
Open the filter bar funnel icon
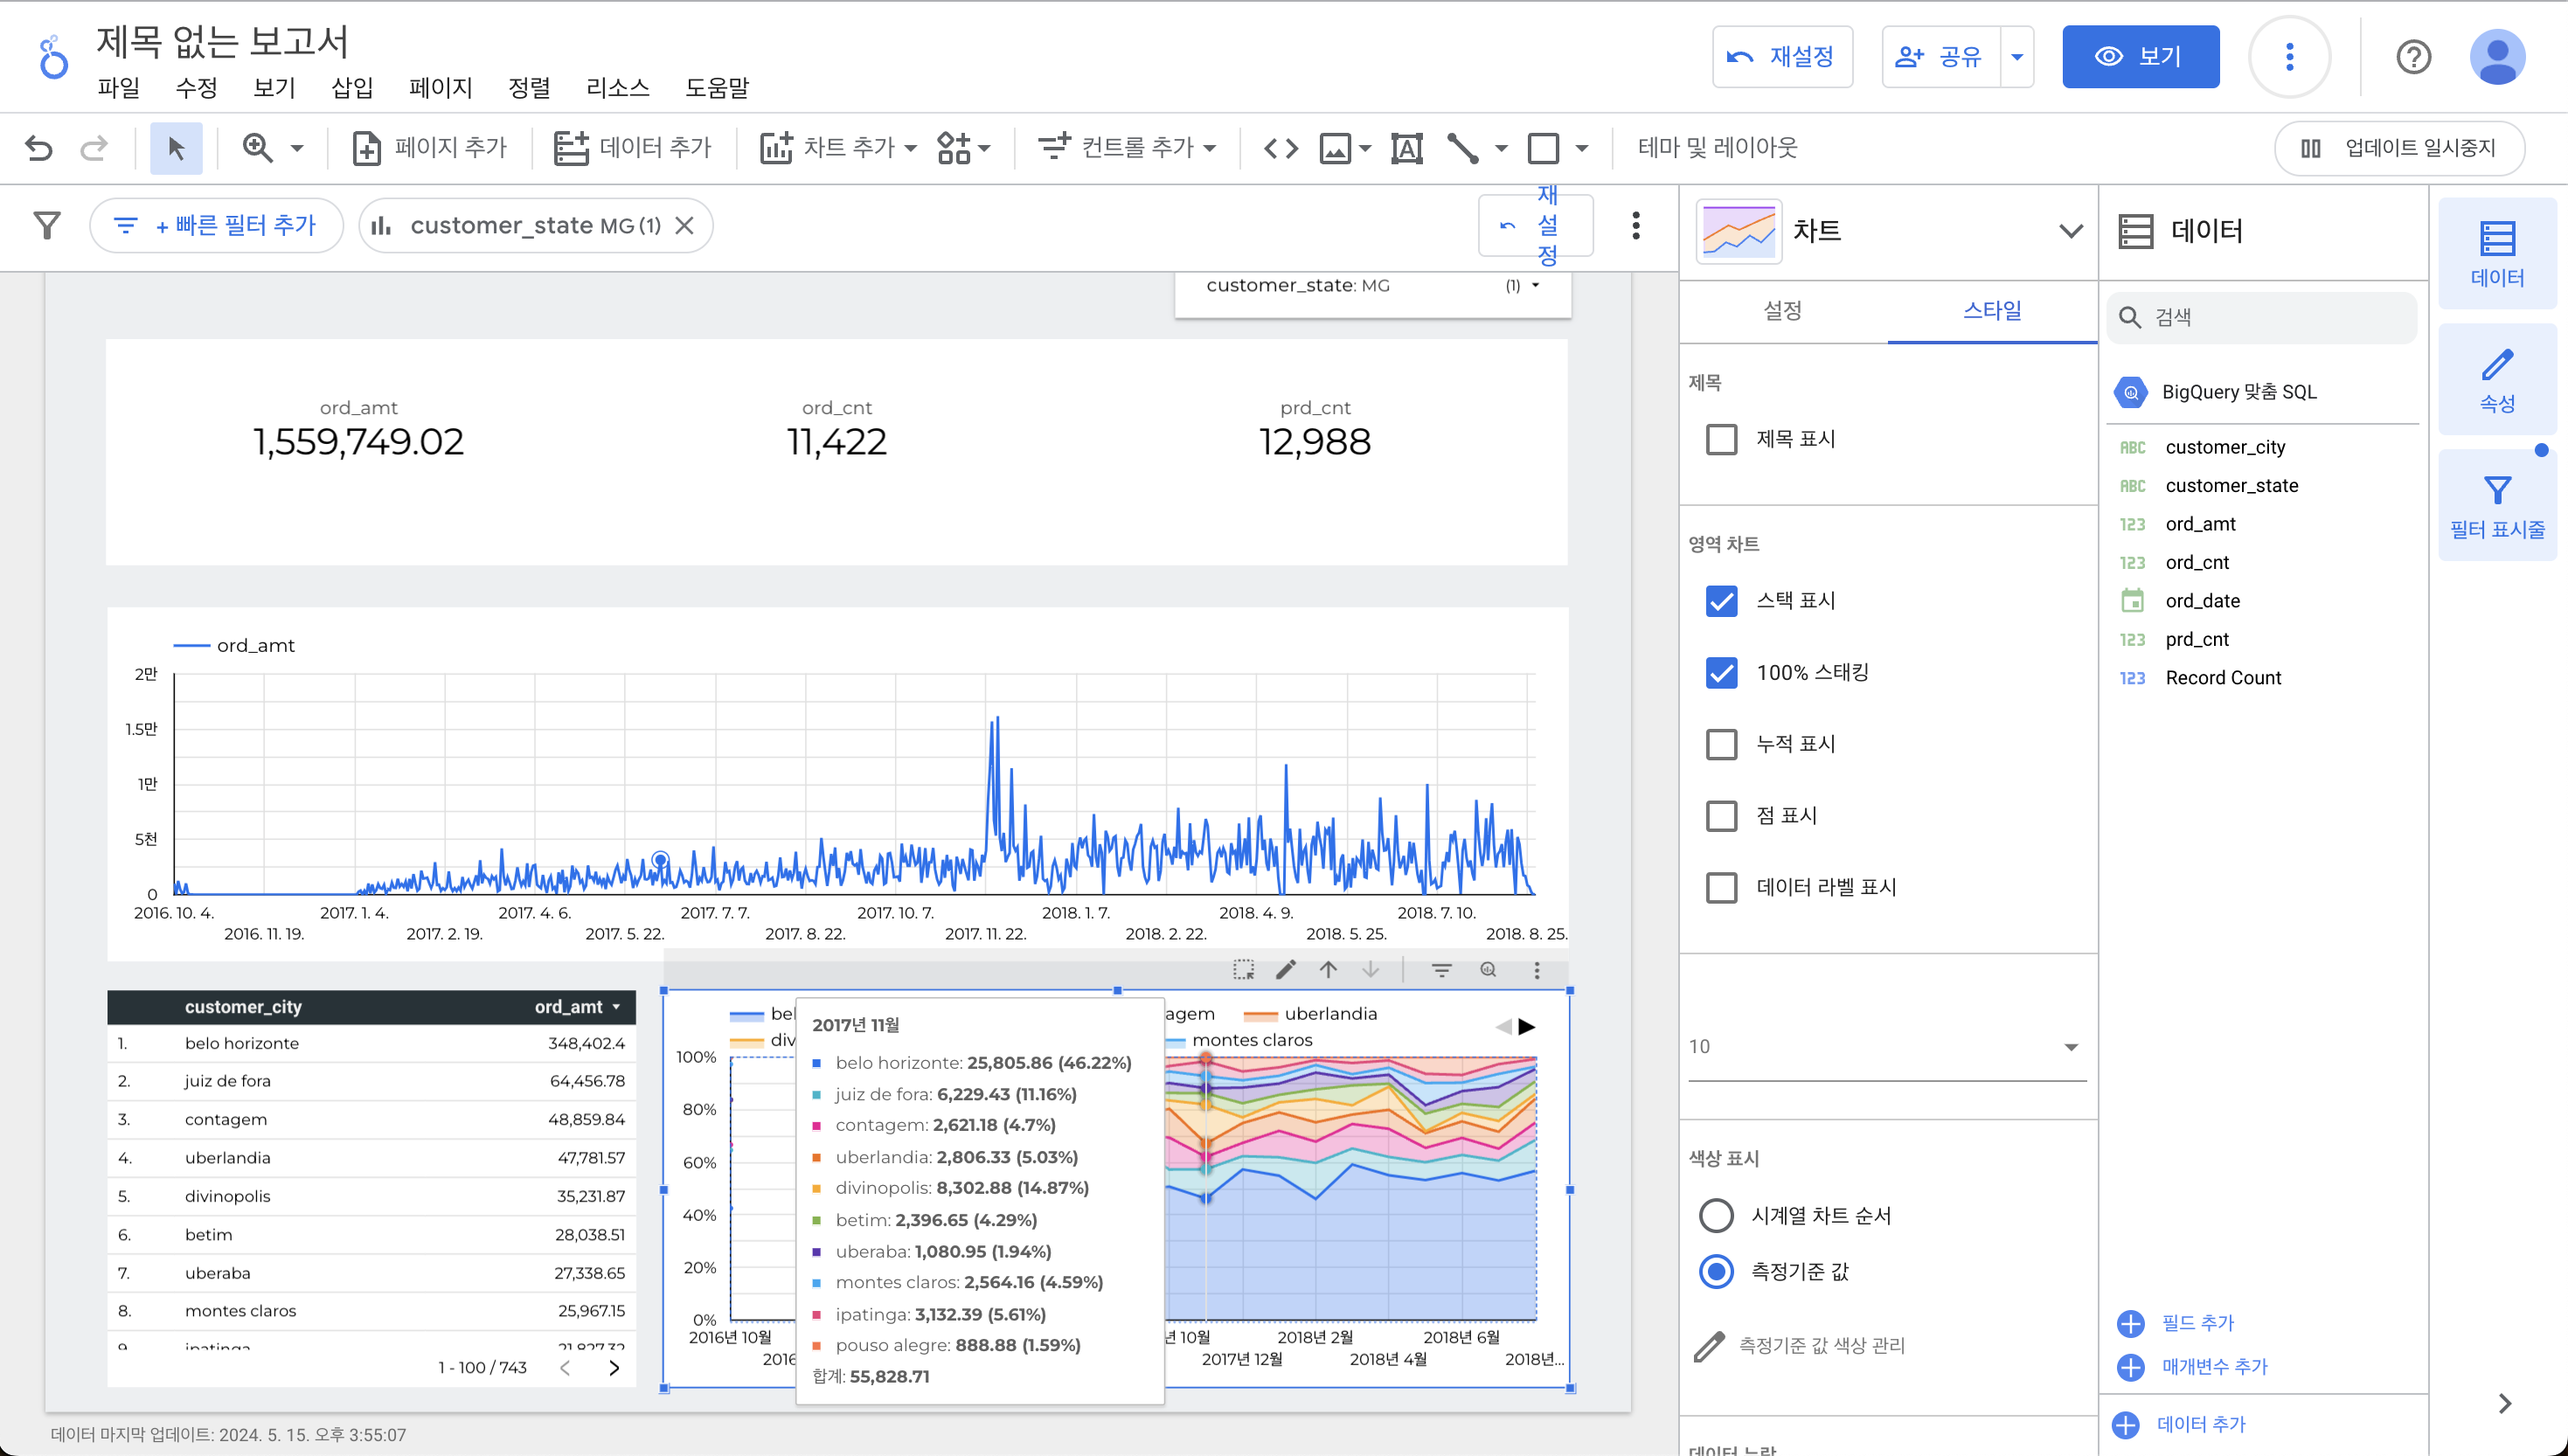(47, 225)
